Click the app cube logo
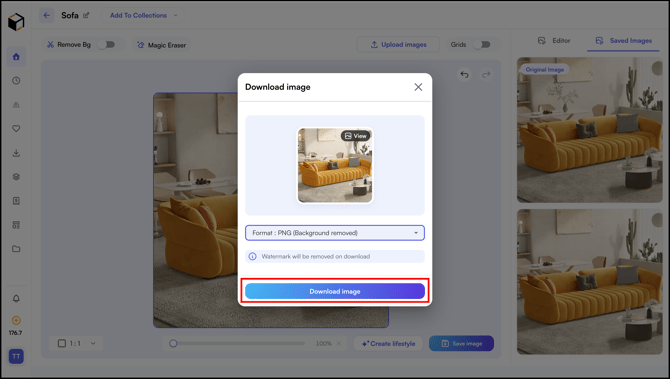Image resolution: width=670 pixels, height=379 pixels. [16, 22]
